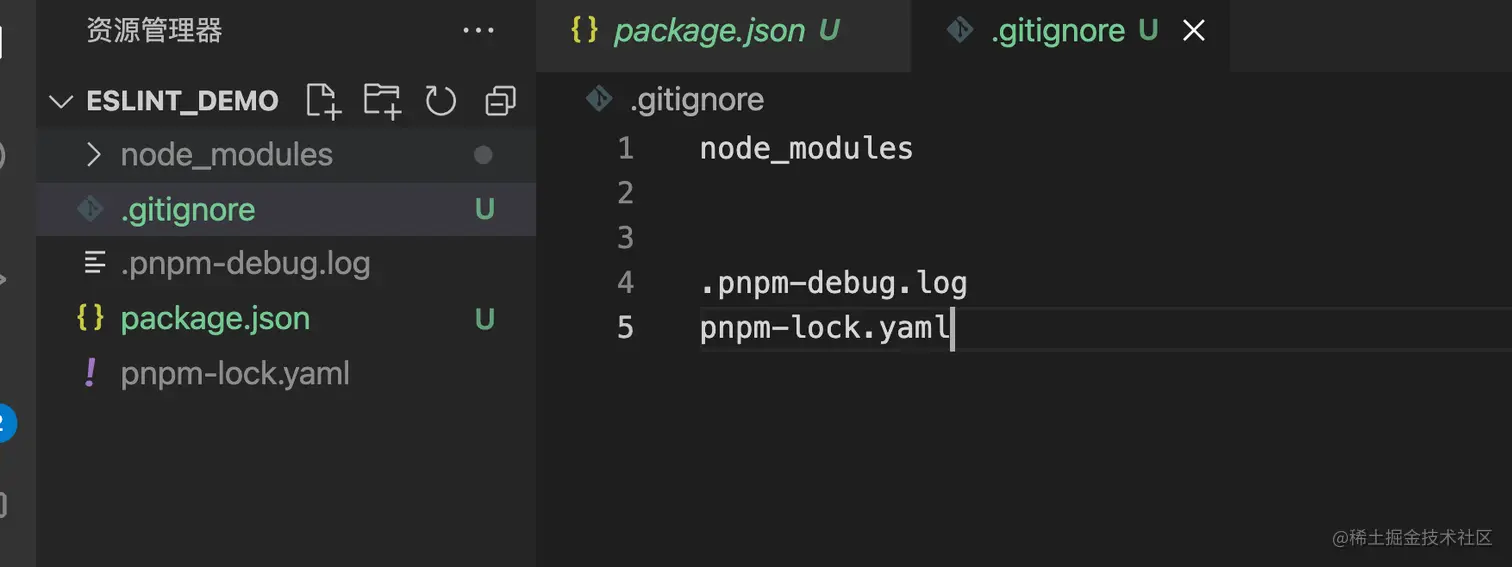
Task: Click the New File icon in explorer header
Action: (323, 101)
